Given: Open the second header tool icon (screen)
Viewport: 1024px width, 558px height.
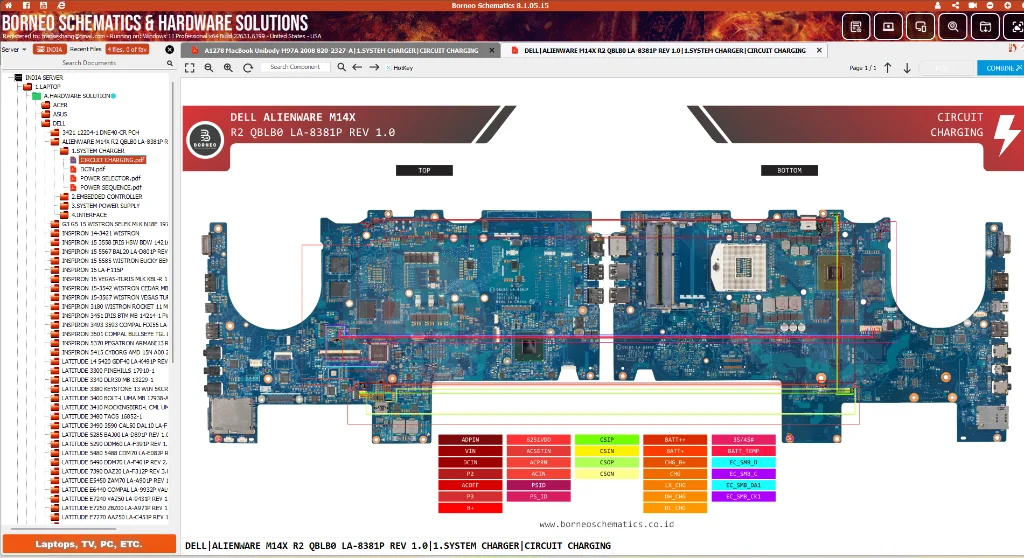Looking at the screenshot, I should pos(888,27).
